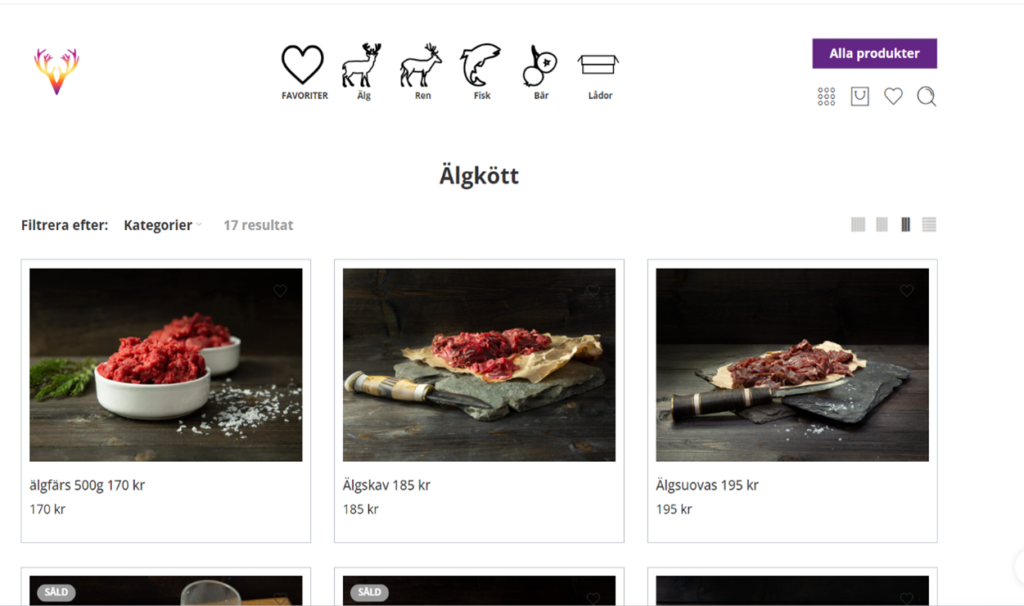
Task: View wishlist via header heart icon
Action: (893, 97)
